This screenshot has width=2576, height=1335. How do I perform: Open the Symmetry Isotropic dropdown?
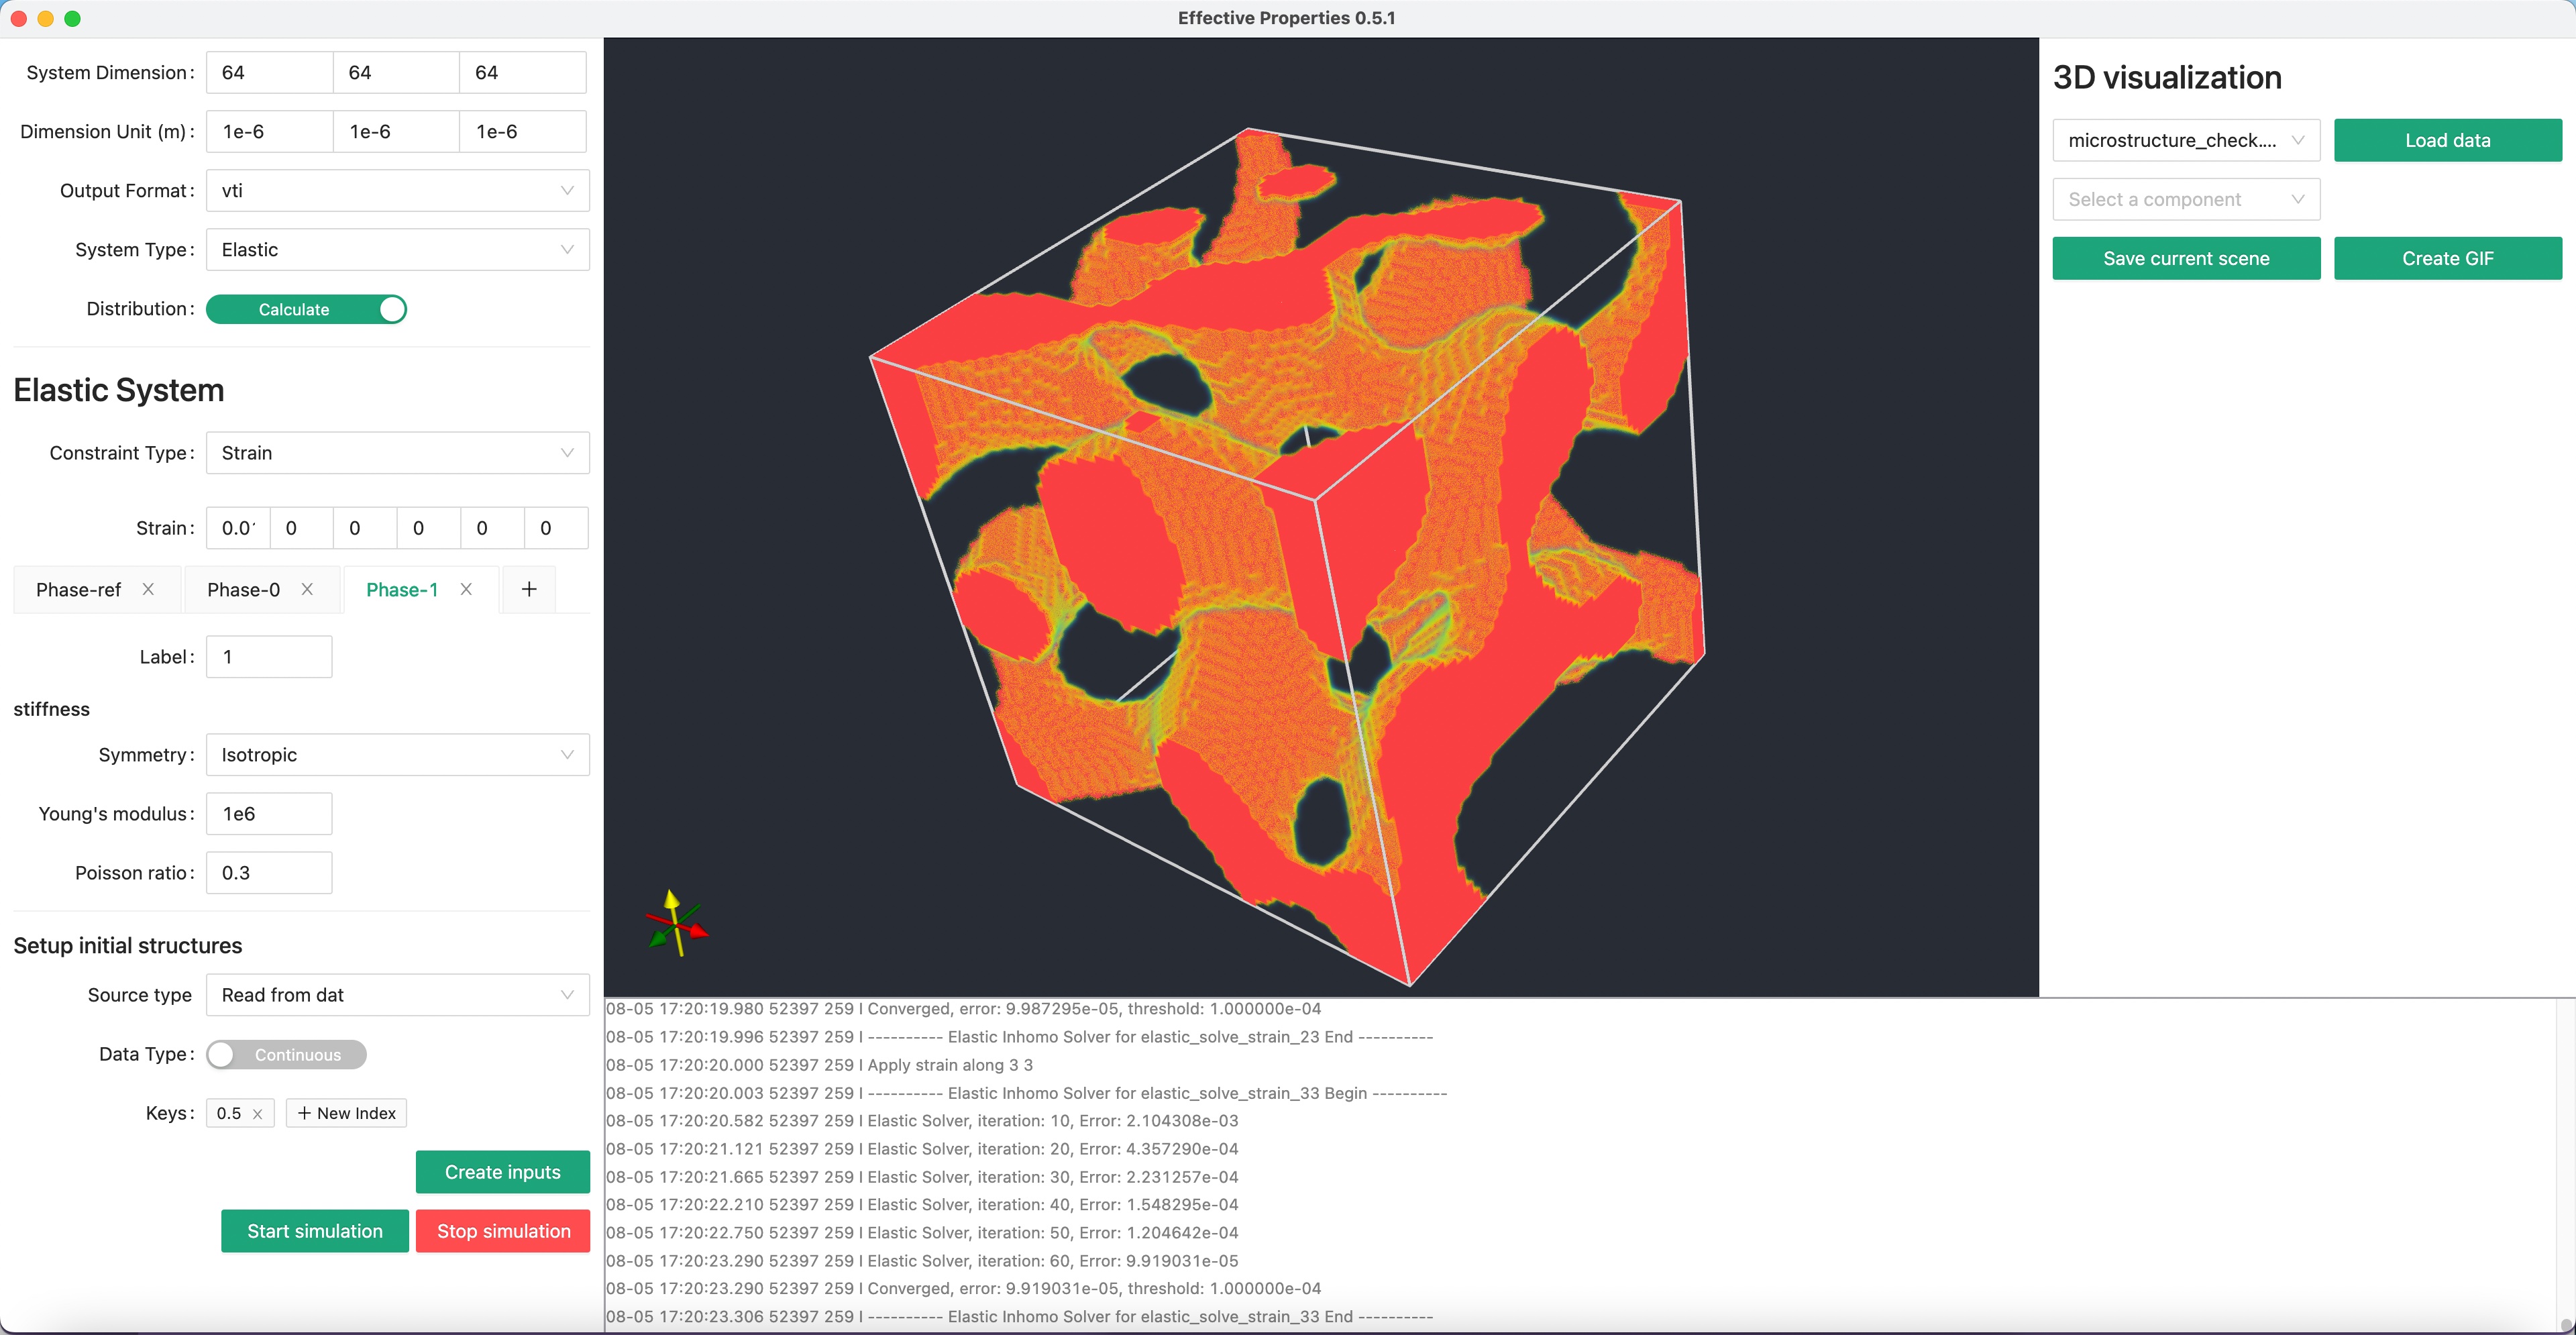tap(397, 754)
